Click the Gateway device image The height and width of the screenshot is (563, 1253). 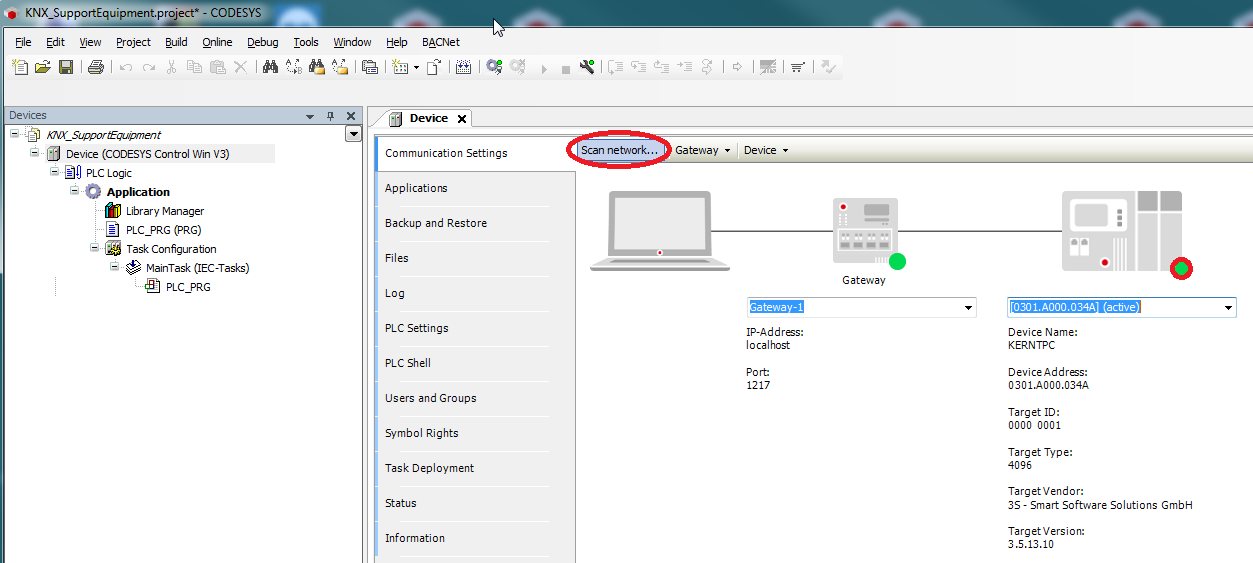pyautogui.click(x=863, y=229)
